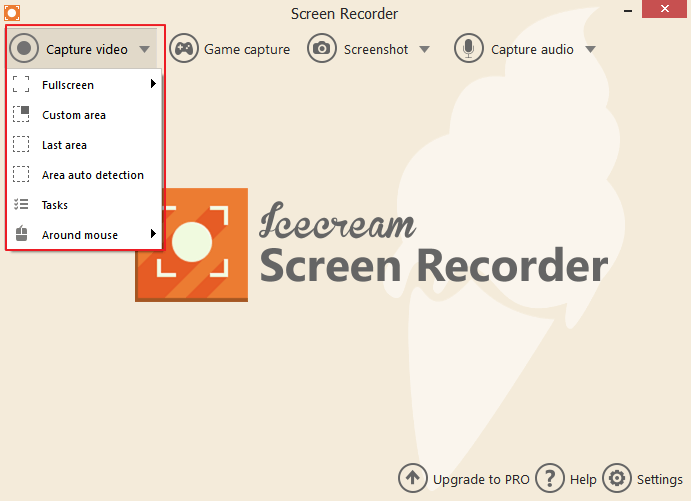The image size is (691, 501).
Task: Click the Capture audio microphone icon
Action: (x=469, y=48)
